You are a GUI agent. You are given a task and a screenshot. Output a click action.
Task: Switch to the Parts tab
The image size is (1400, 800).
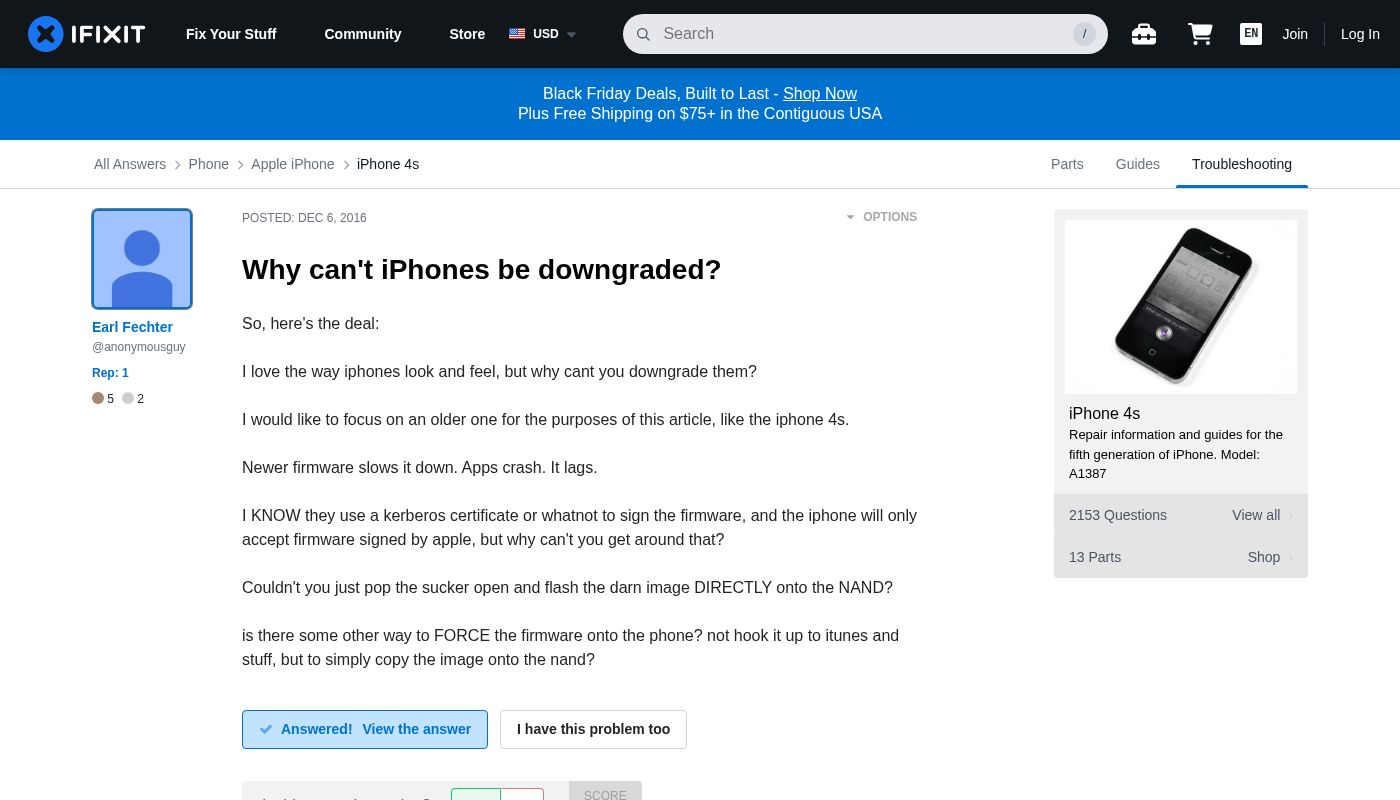coord(1067,164)
